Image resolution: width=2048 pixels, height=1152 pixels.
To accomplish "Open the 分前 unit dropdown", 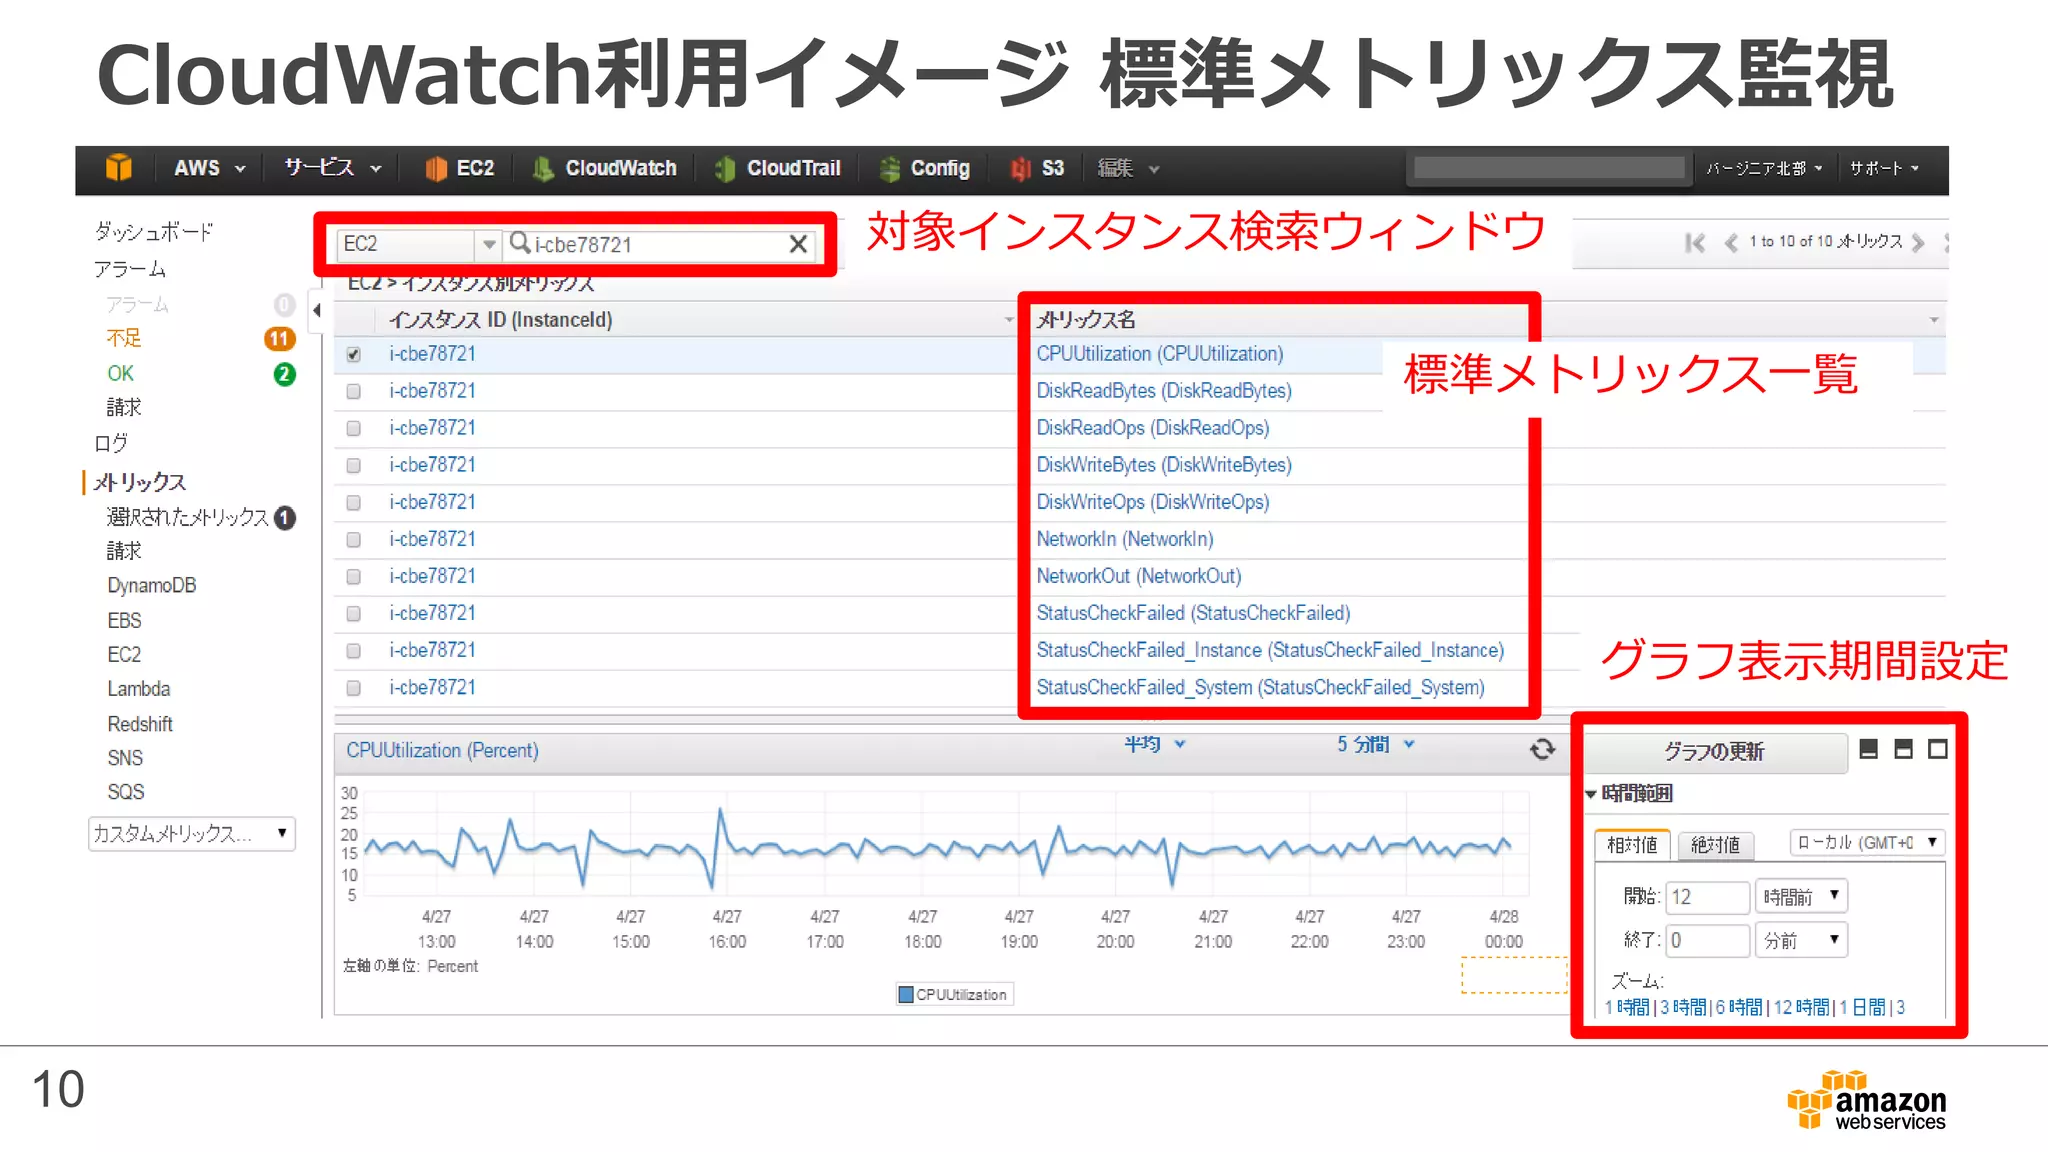I will pyautogui.click(x=1801, y=941).
